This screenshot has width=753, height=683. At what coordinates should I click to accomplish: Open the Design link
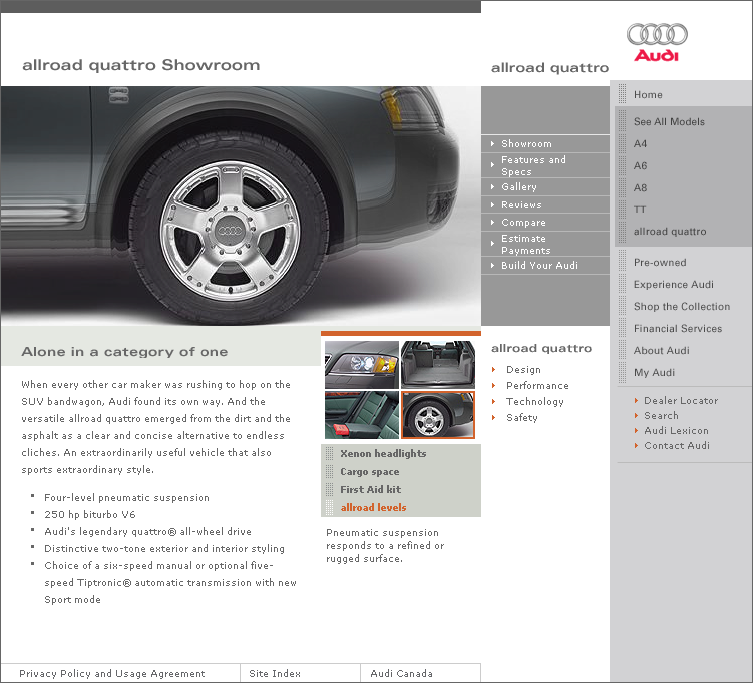(x=523, y=370)
